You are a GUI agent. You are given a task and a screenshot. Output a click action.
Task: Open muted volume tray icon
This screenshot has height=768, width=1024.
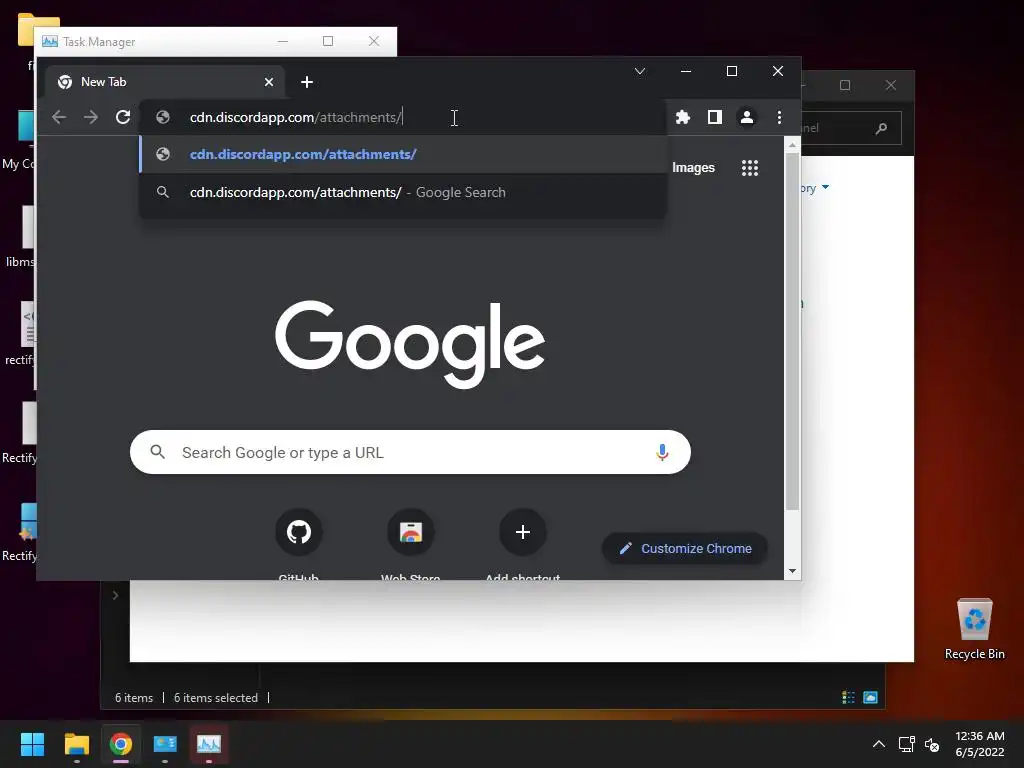tap(933, 744)
